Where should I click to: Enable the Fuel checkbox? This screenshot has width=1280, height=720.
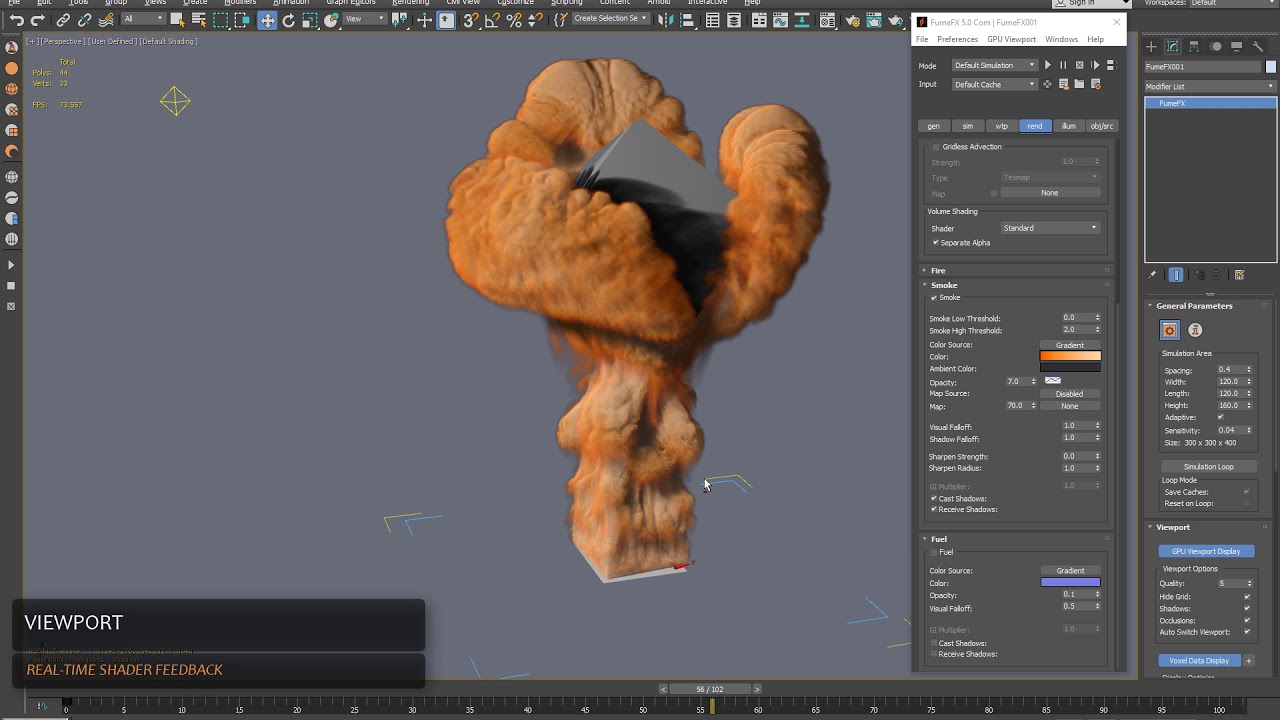(x=934, y=552)
